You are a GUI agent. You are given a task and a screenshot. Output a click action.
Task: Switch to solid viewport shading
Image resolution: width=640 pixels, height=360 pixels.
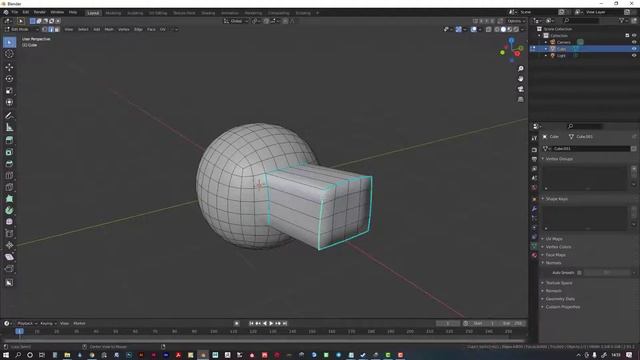tap(503, 29)
